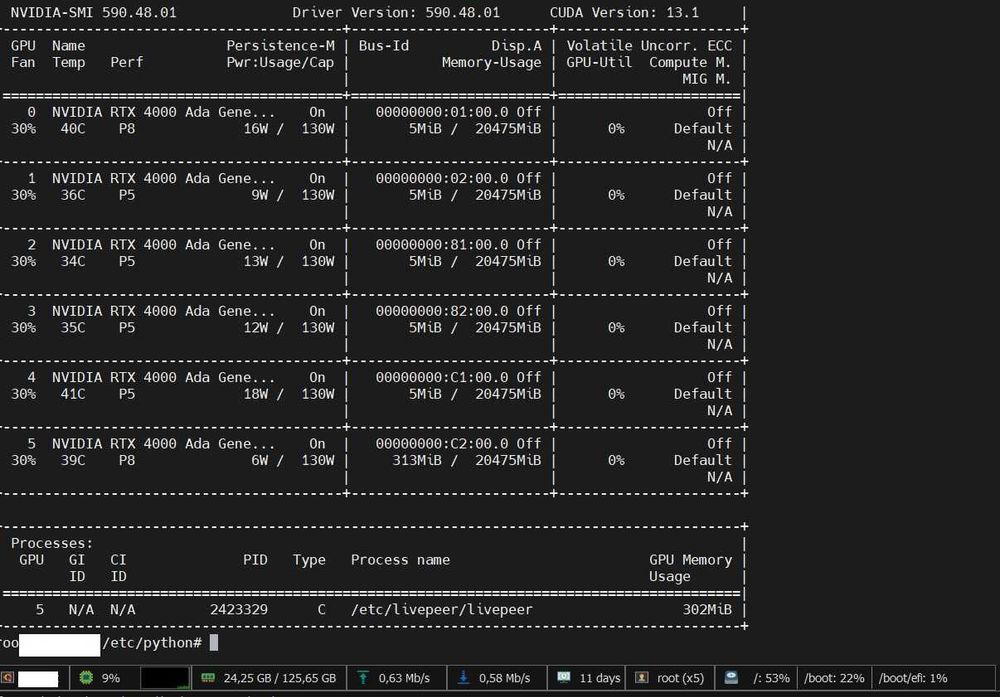
Task: Click the 35C temperature of GPU 3
Action: click(x=73, y=328)
